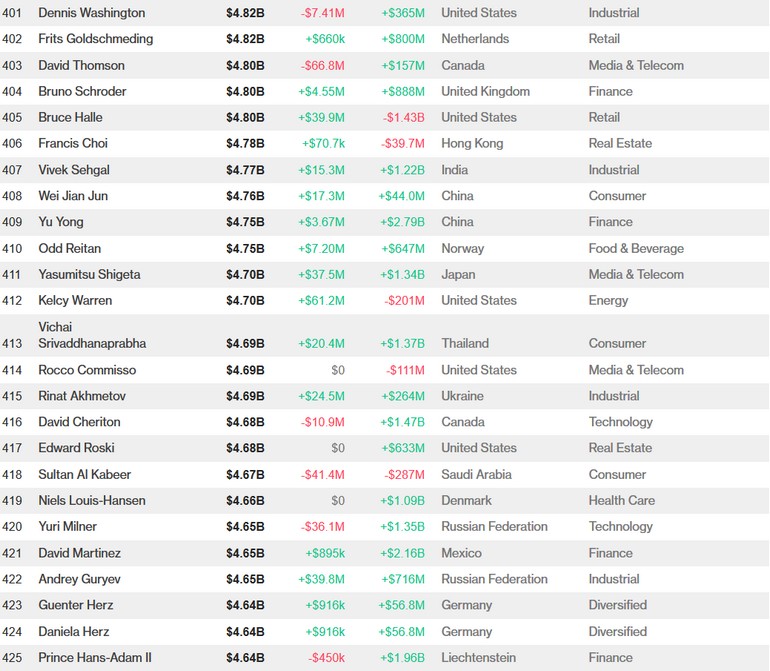Select the row ranked 416
This screenshot has width=770, height=671.
pyautogui.click(x=79, y=422)
